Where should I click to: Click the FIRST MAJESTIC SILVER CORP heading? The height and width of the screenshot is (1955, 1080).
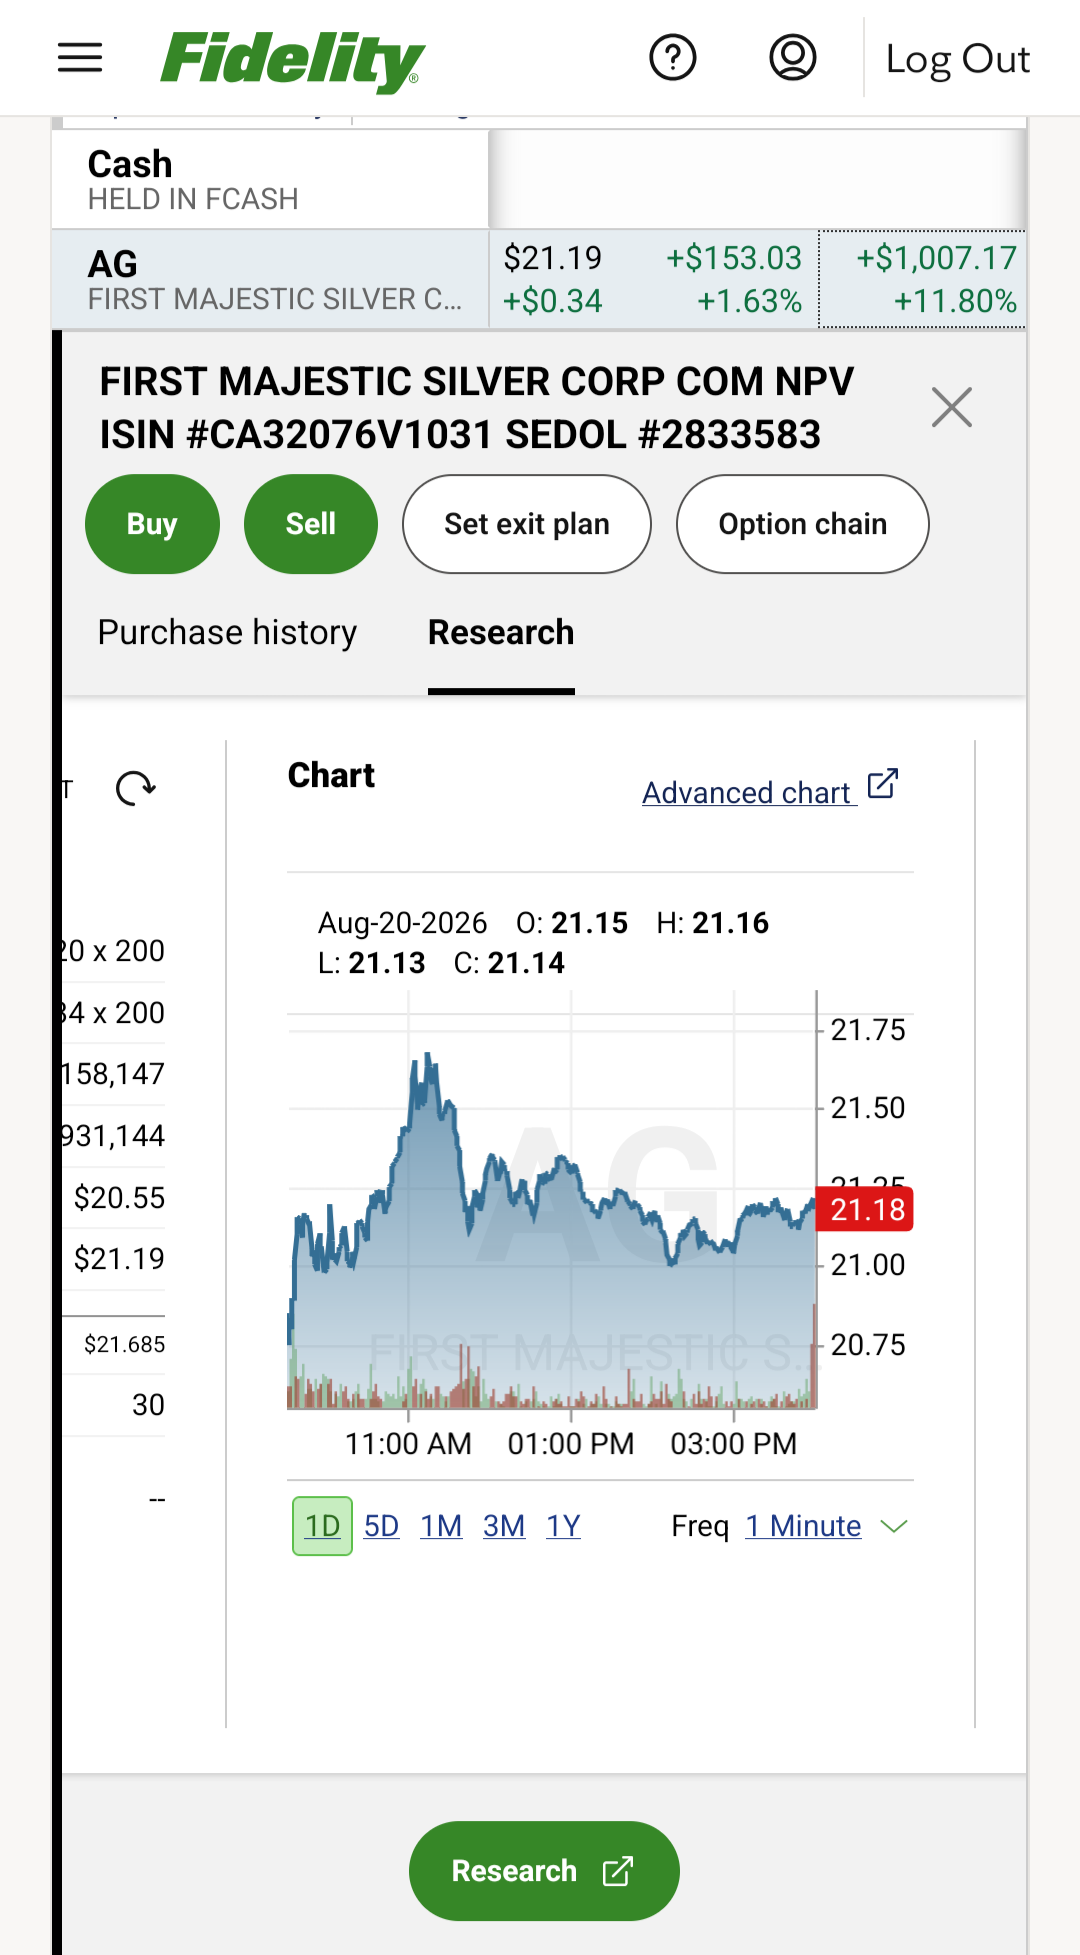pyautogui.click(x=477, y=408)
